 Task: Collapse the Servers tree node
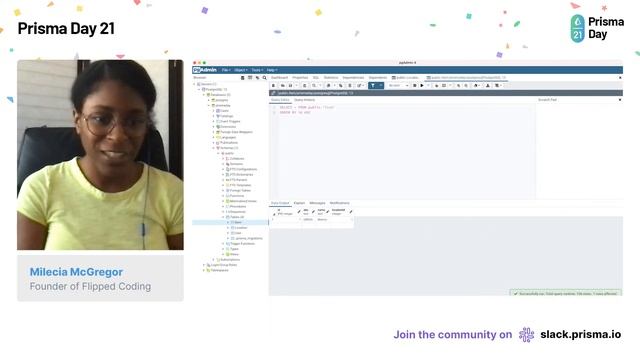(194, 84)
